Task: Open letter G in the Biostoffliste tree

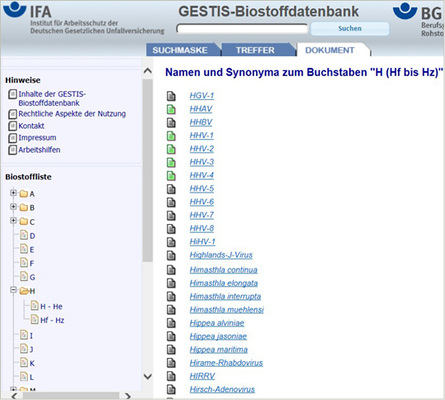Action: [28, 277]
